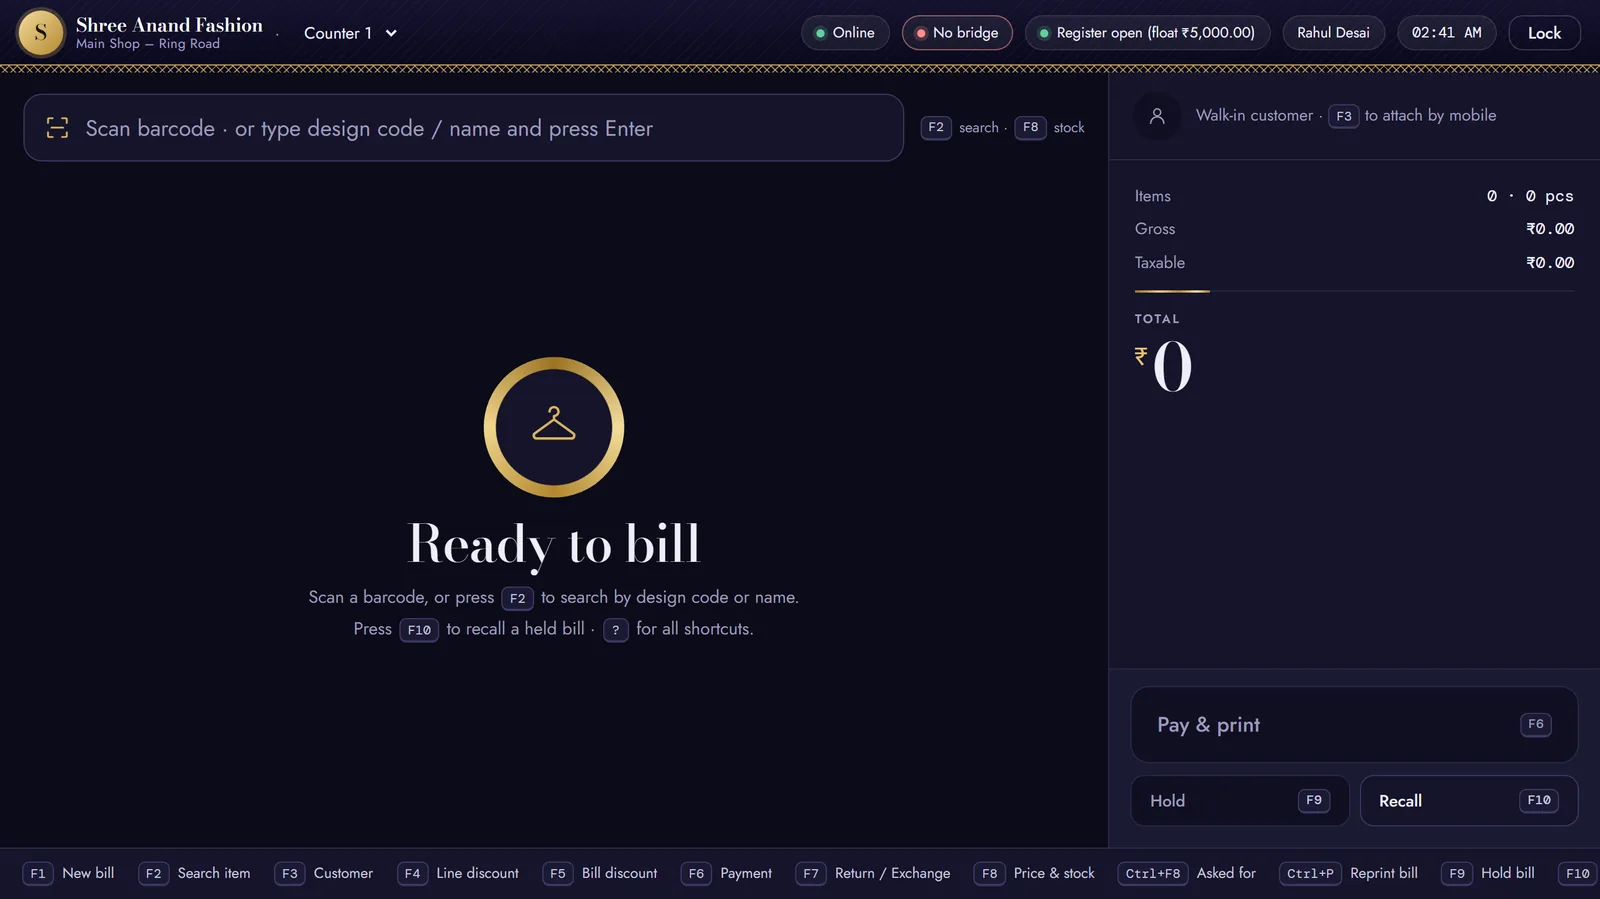
Task: Click the large total ₹0 figure
Action: (x=1163, y=366)
